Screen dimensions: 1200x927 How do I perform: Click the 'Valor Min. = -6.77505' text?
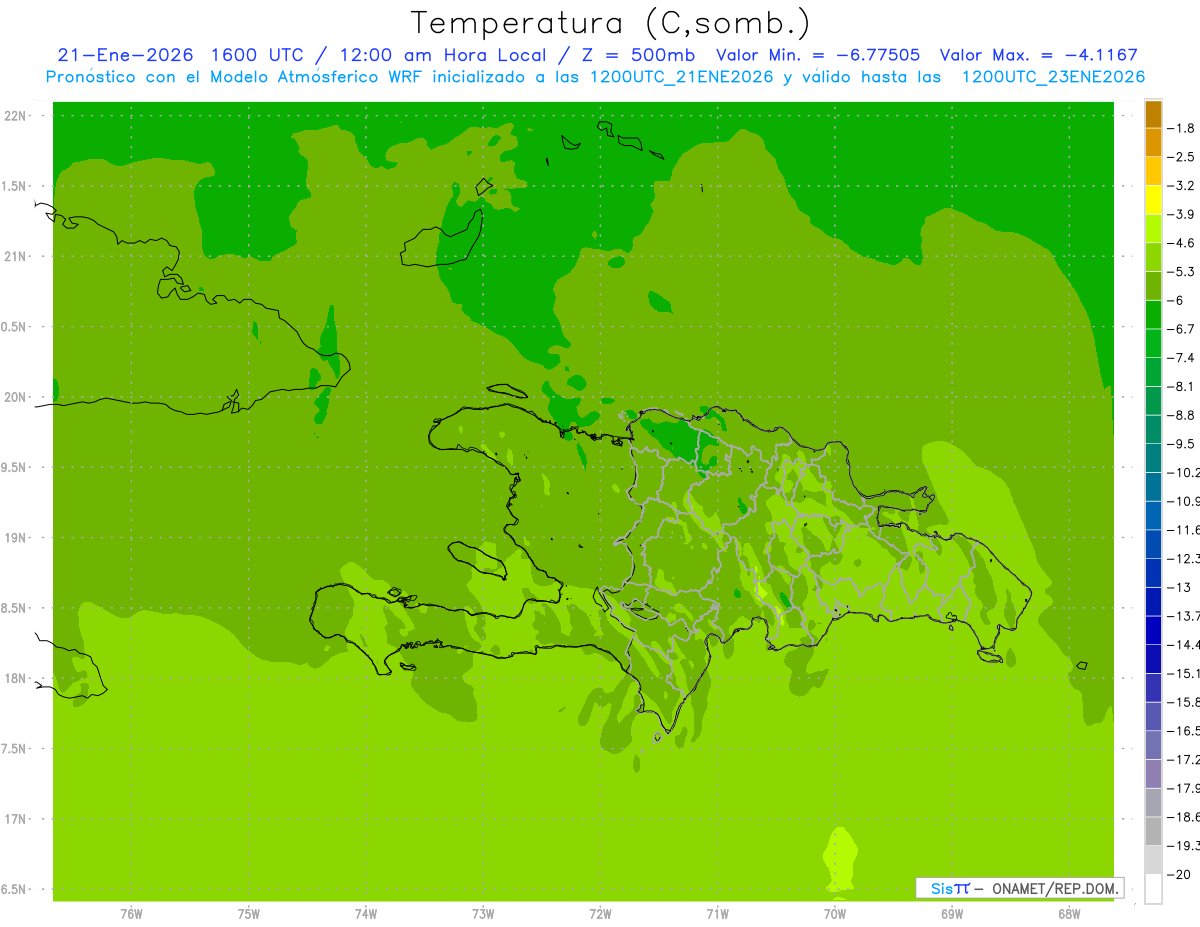[x=818, y=55]
